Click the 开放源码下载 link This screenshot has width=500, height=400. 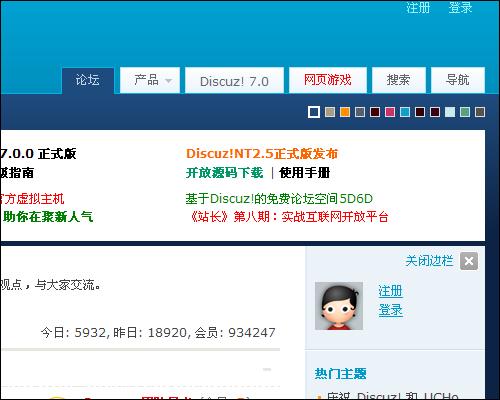[225, 173]
